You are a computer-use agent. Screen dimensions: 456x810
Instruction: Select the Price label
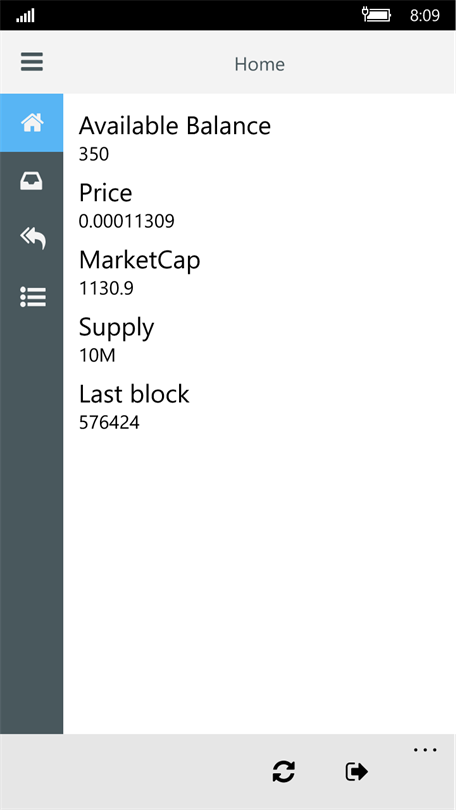tap(105, 193)
